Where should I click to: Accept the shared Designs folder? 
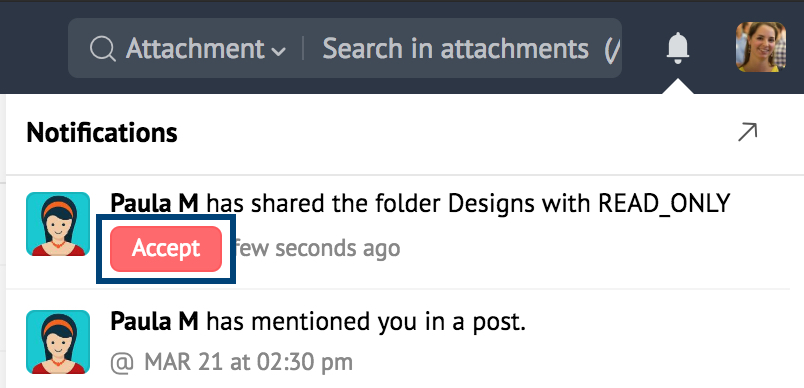click(166, 249)
